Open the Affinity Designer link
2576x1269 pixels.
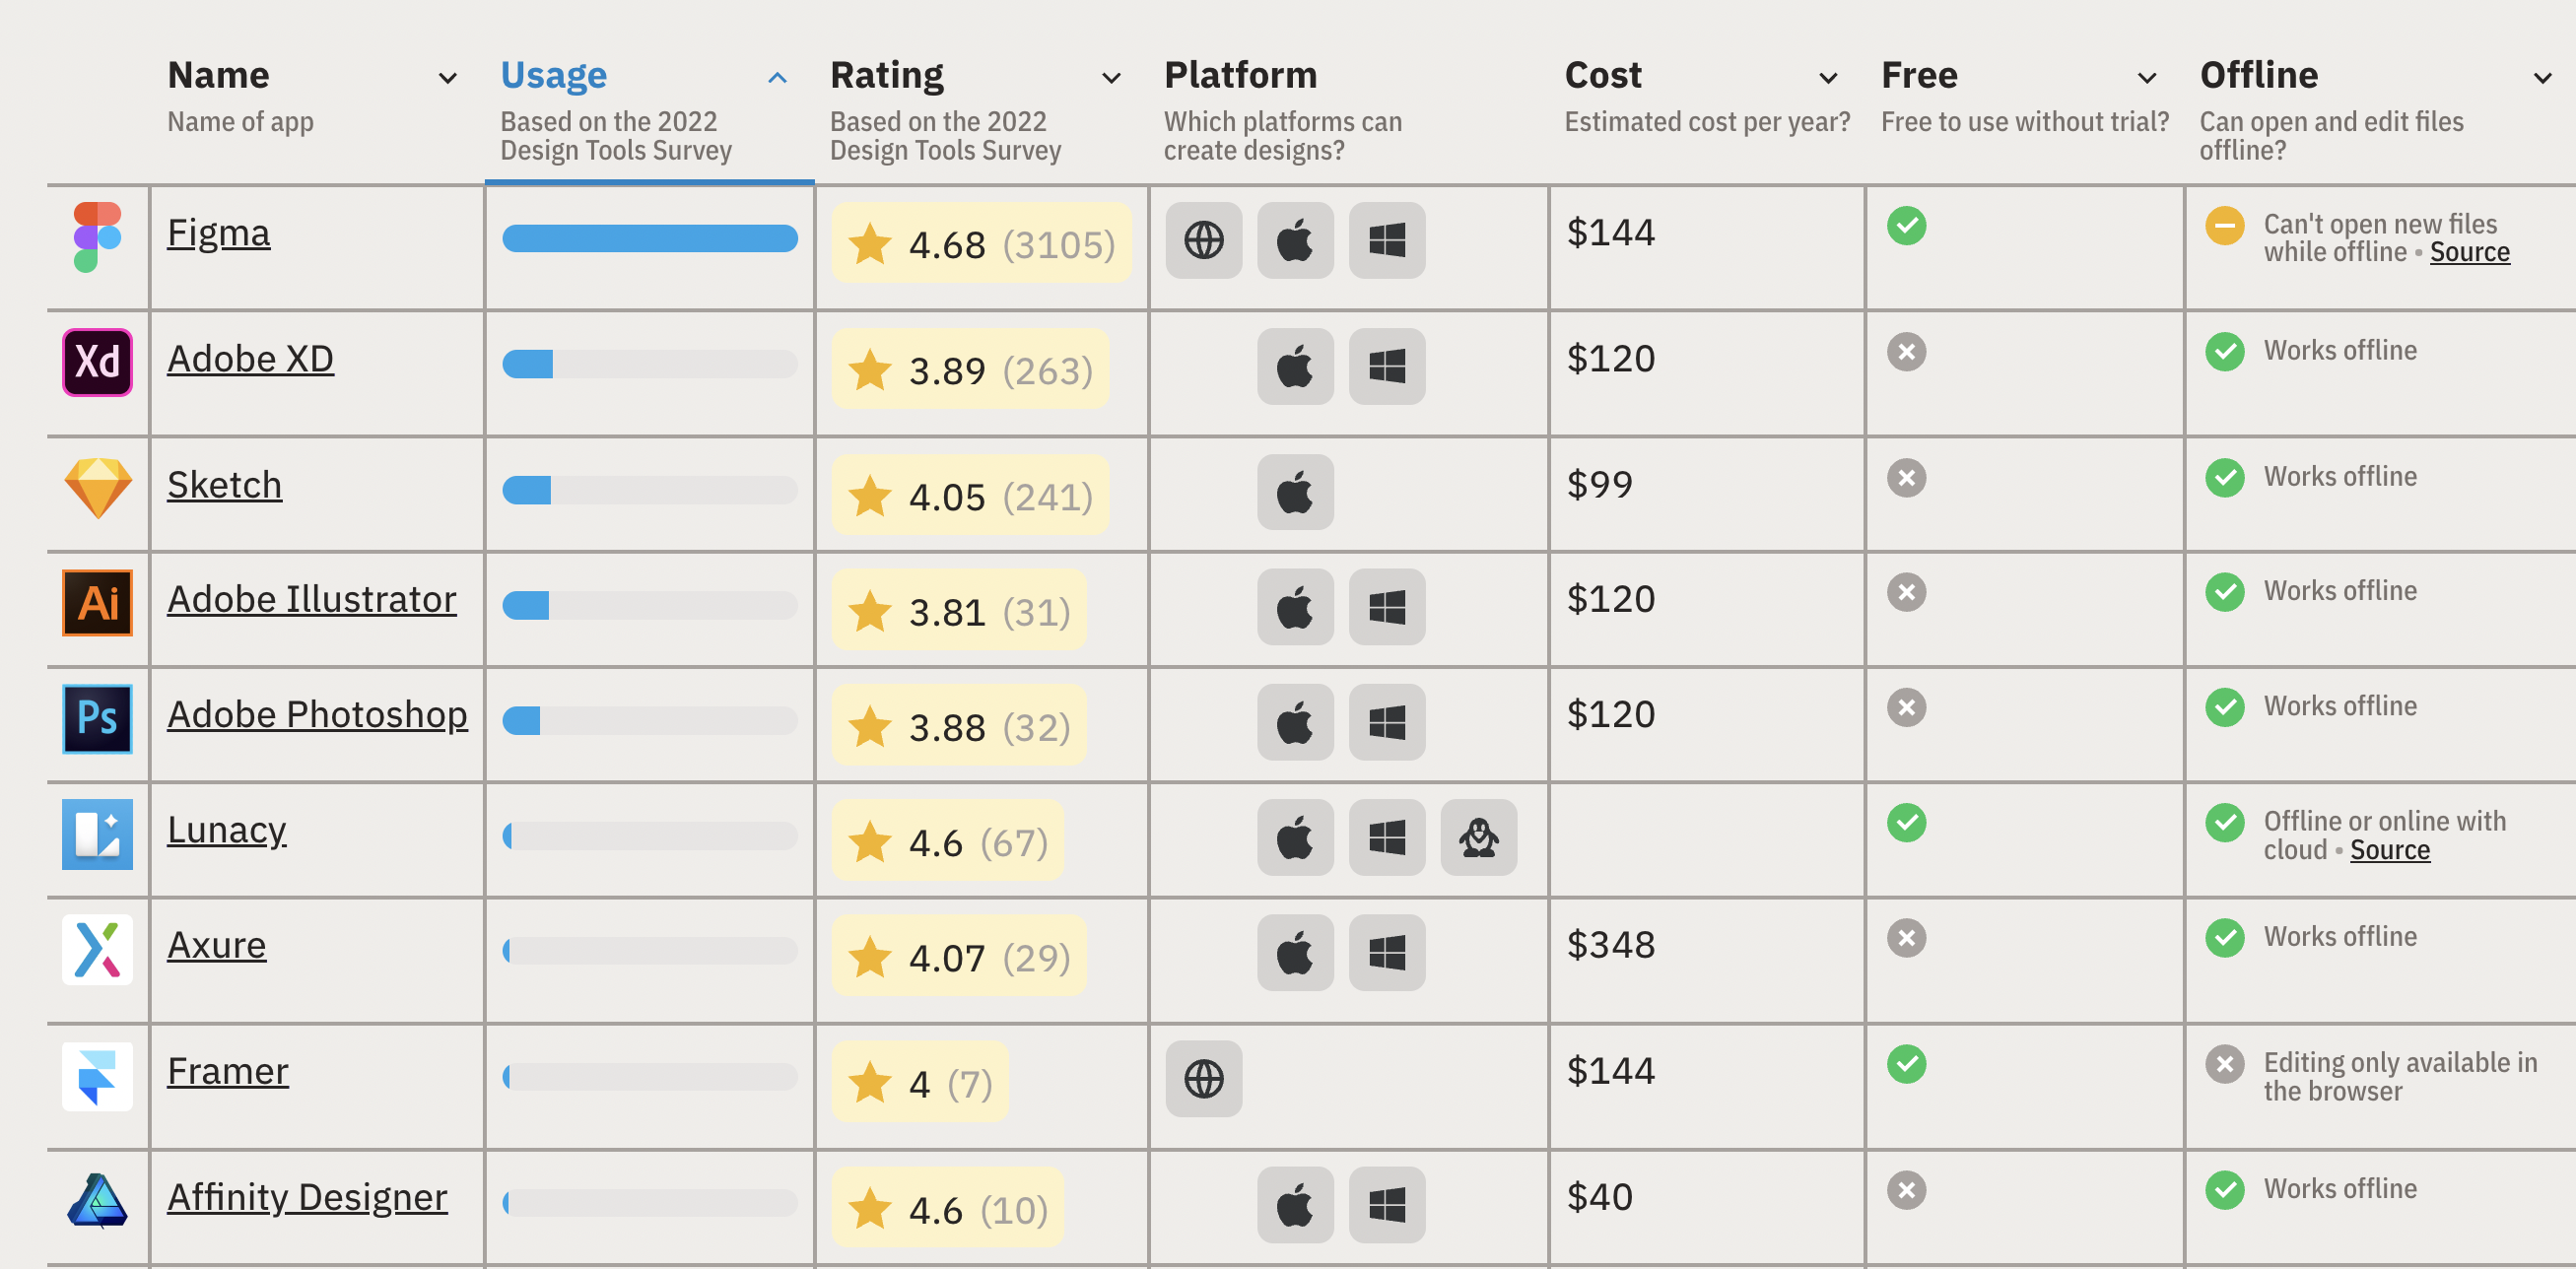click(x=307, y=1197)
